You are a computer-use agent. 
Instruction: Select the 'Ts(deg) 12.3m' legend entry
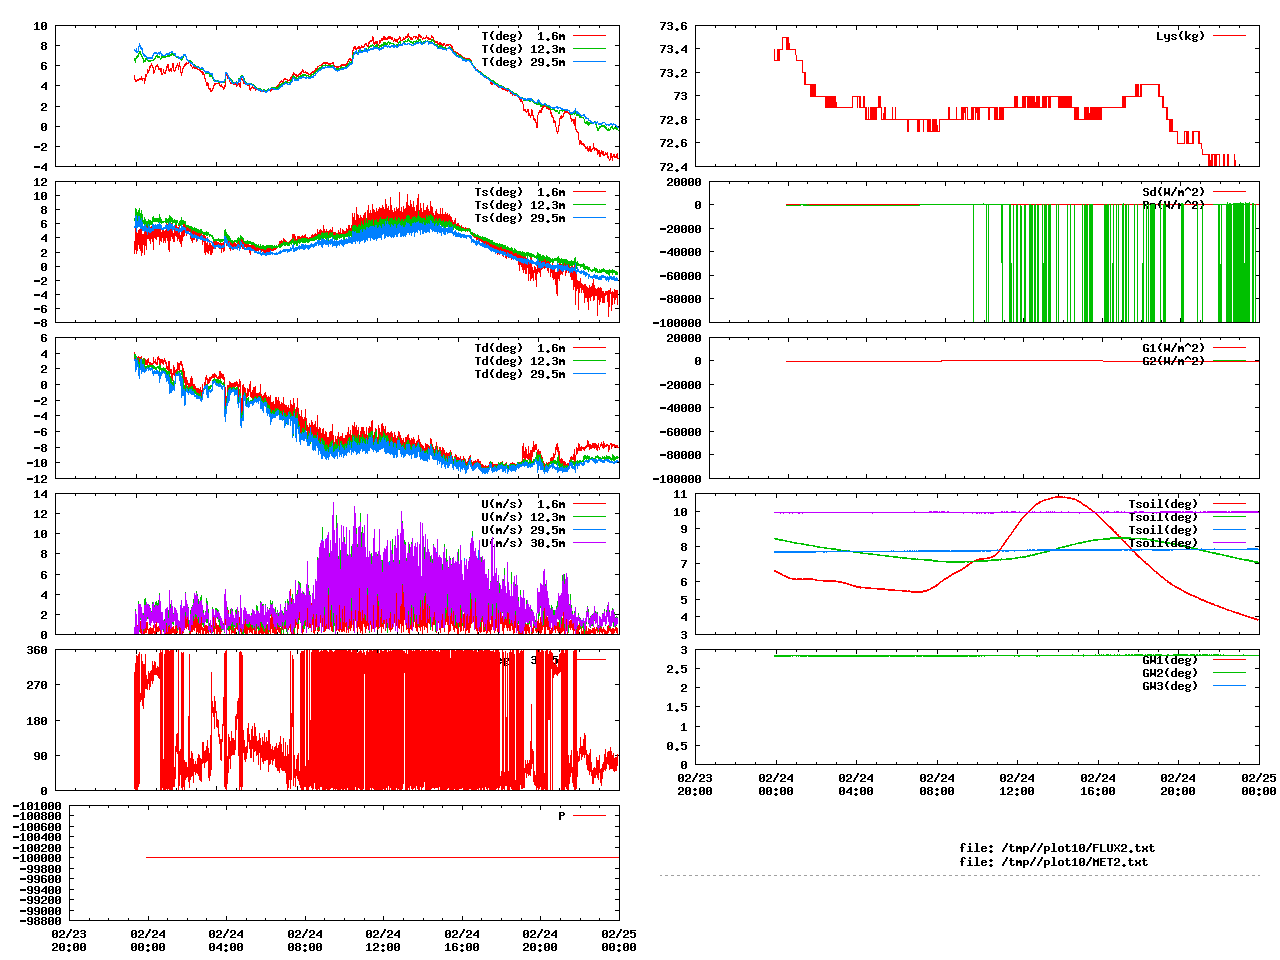click(519, 205)
